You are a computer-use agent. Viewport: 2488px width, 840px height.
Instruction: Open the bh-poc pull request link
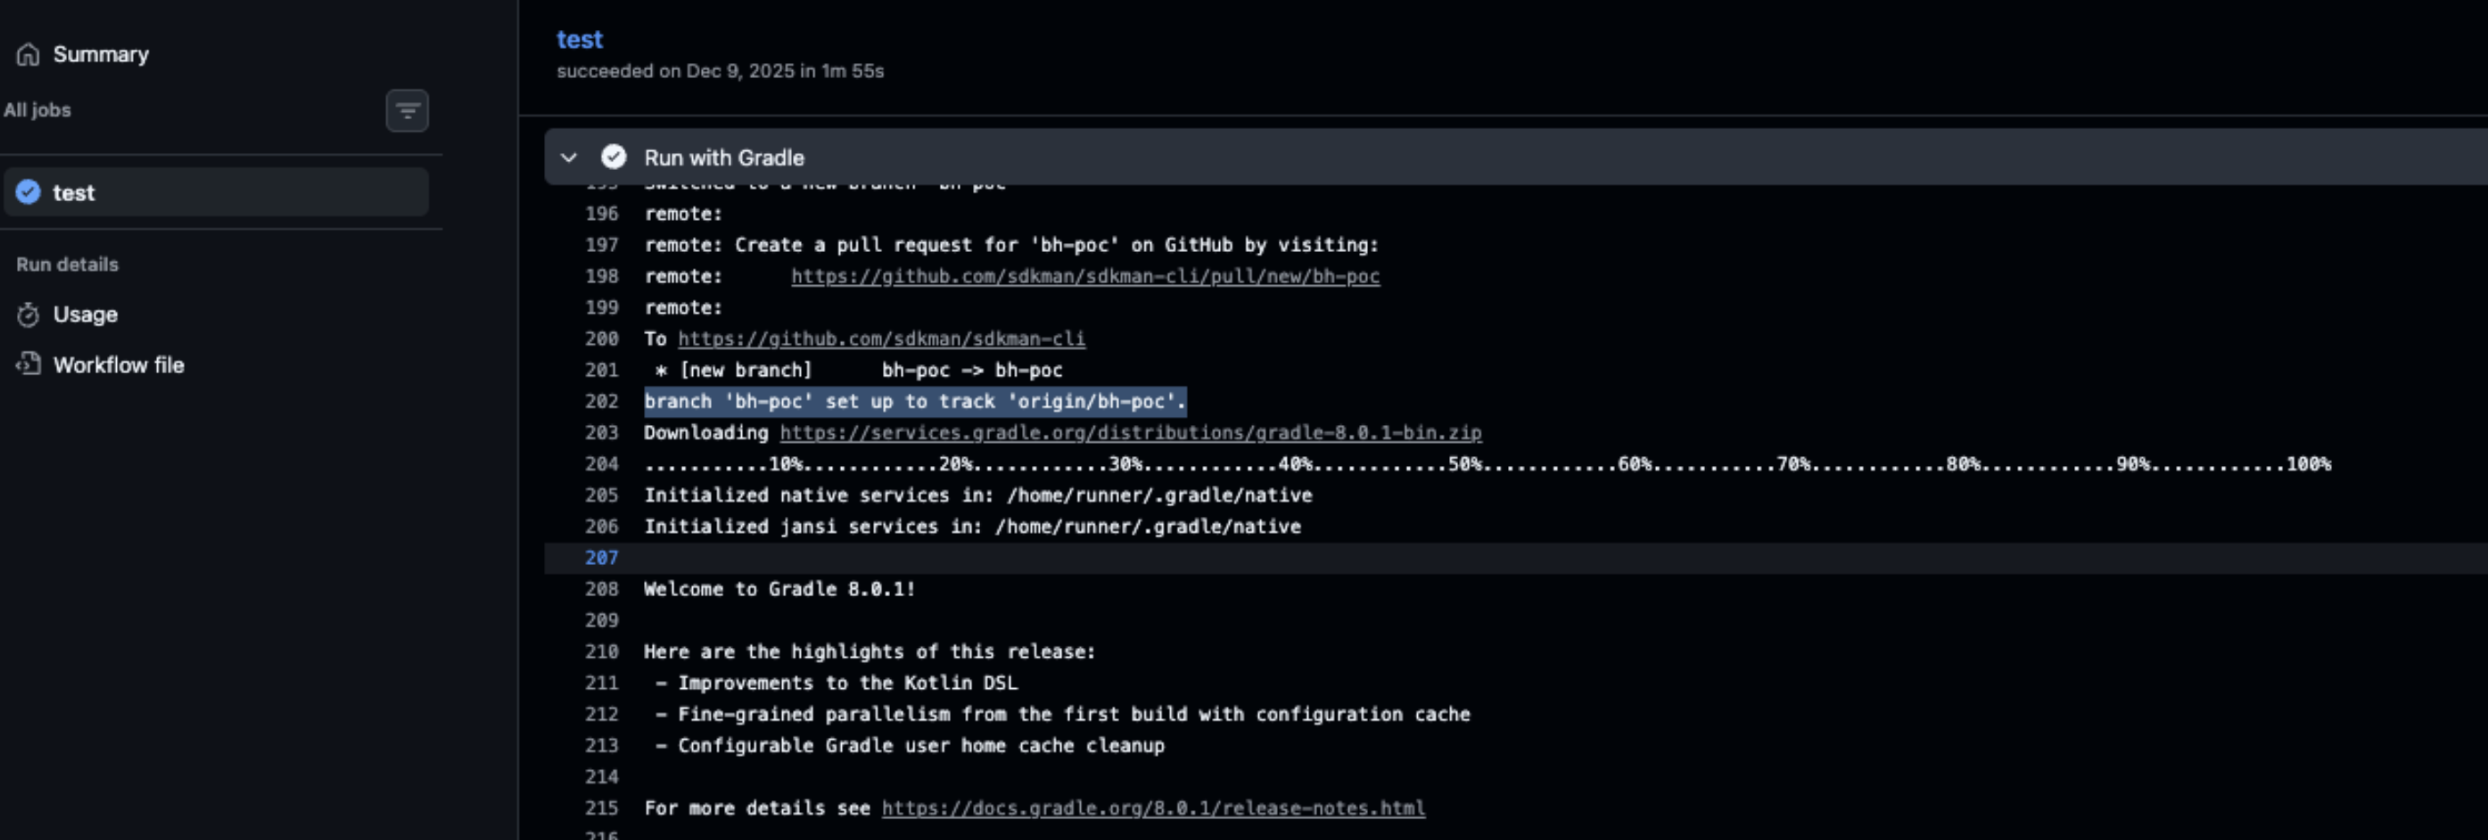(x=1085, y=276)
